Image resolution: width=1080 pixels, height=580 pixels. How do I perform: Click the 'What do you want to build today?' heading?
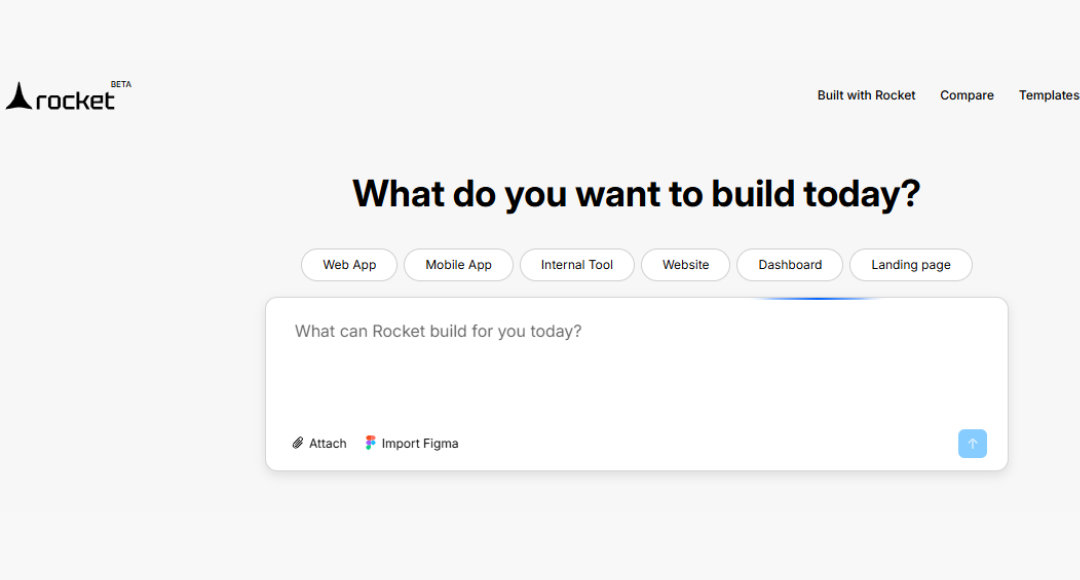pyautogui.click(x=636, y=194)
